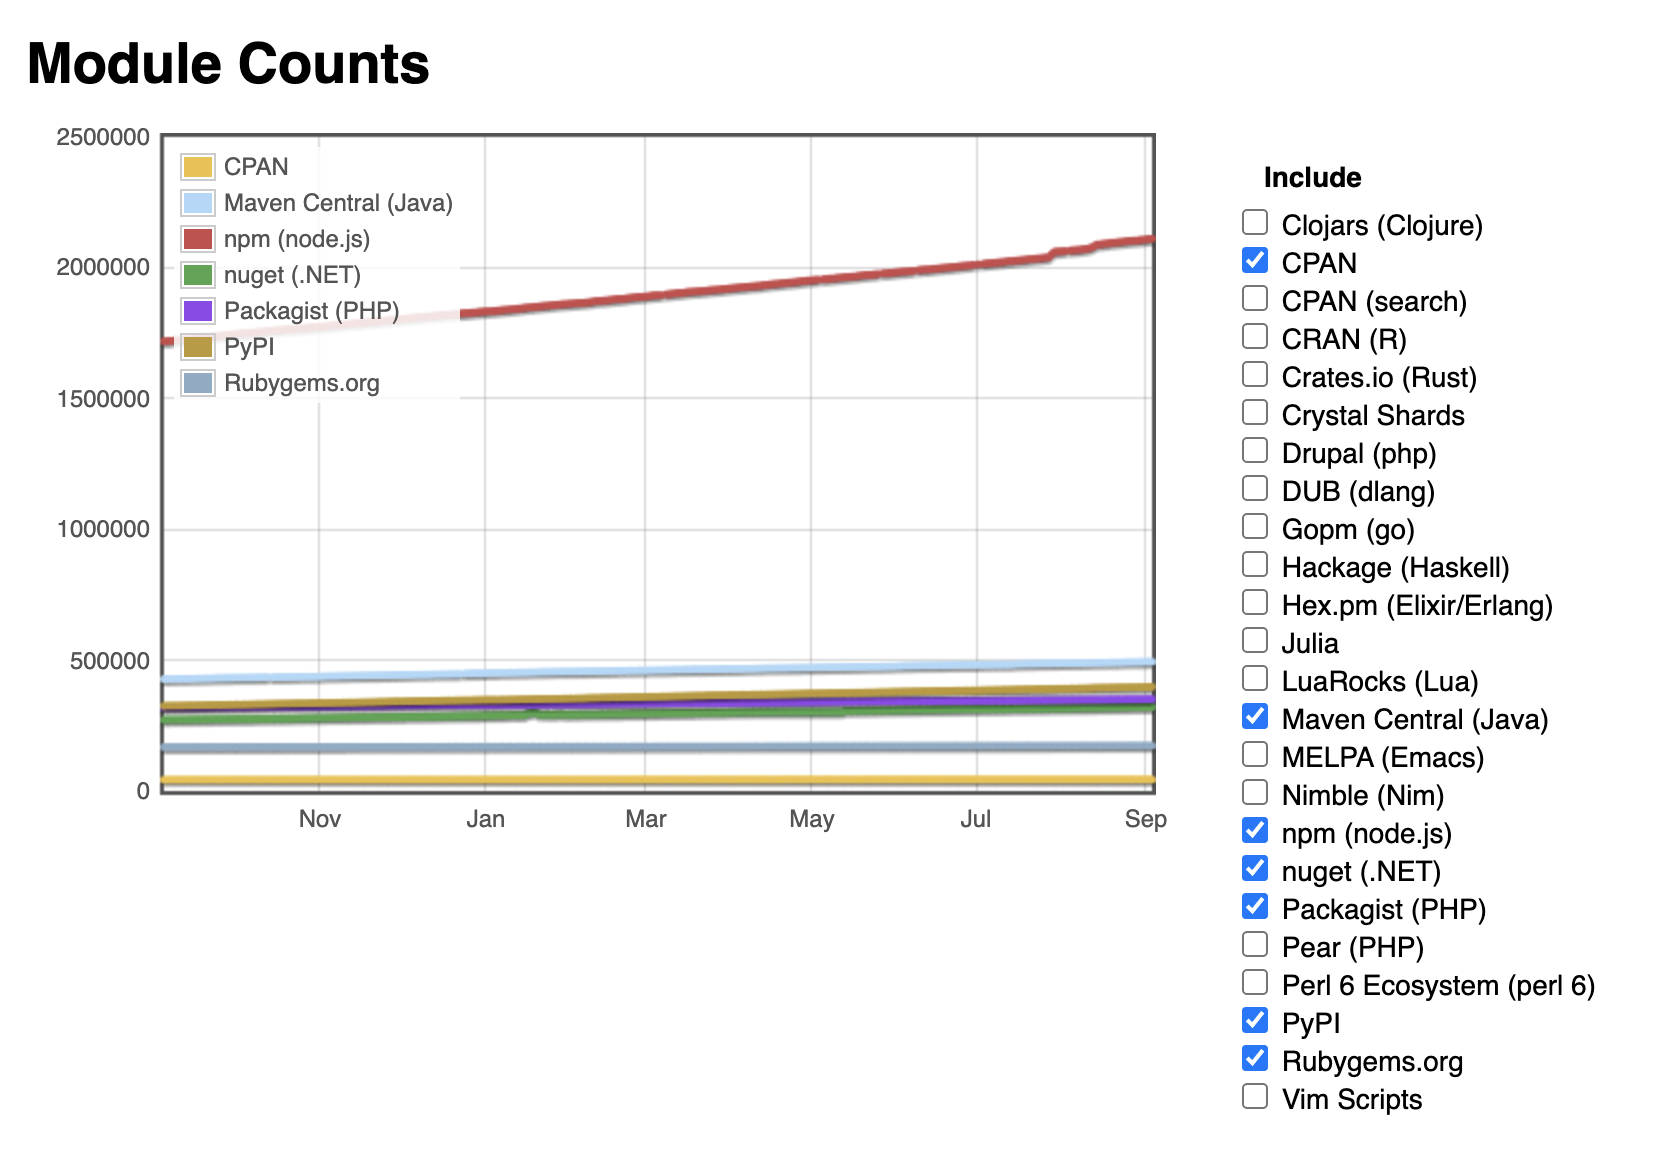Click the 'PyPI' legend label
This screenshot has height=1156, width=1658.
249,347
